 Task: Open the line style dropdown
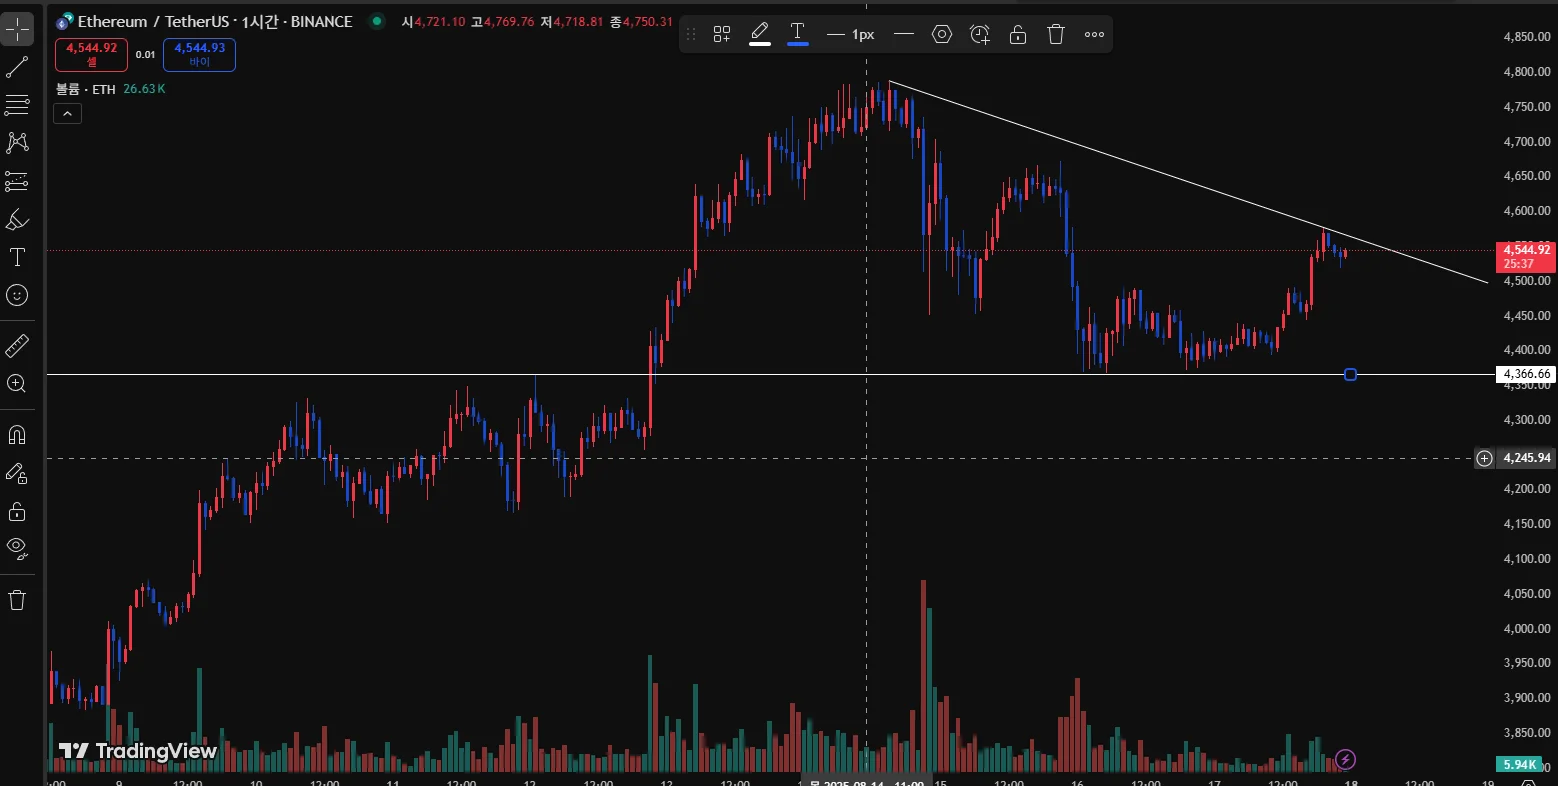[x=904, y=34]
